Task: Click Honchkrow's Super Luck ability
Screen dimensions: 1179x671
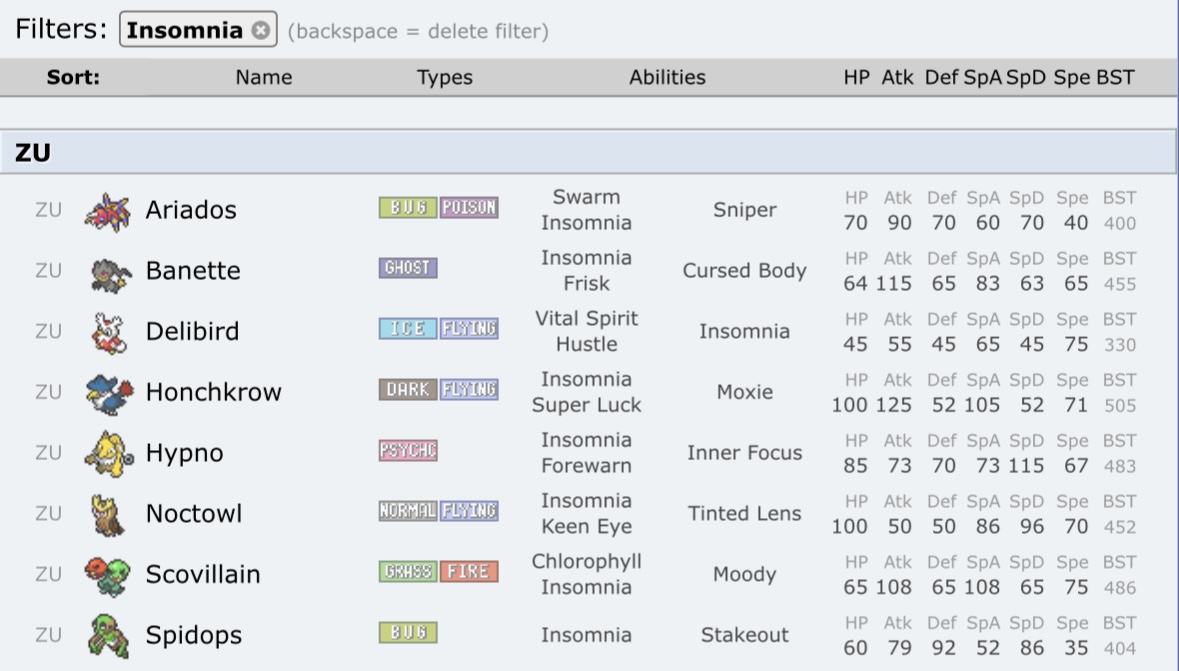Action: (586, 405)
